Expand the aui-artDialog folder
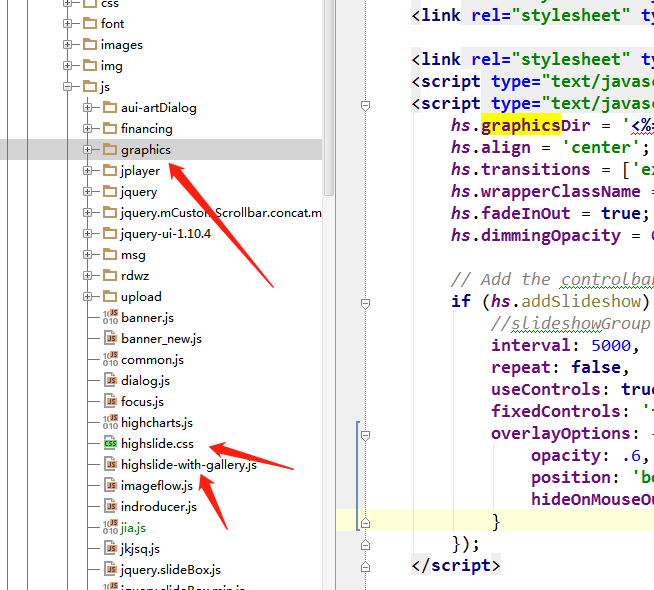 87,108
